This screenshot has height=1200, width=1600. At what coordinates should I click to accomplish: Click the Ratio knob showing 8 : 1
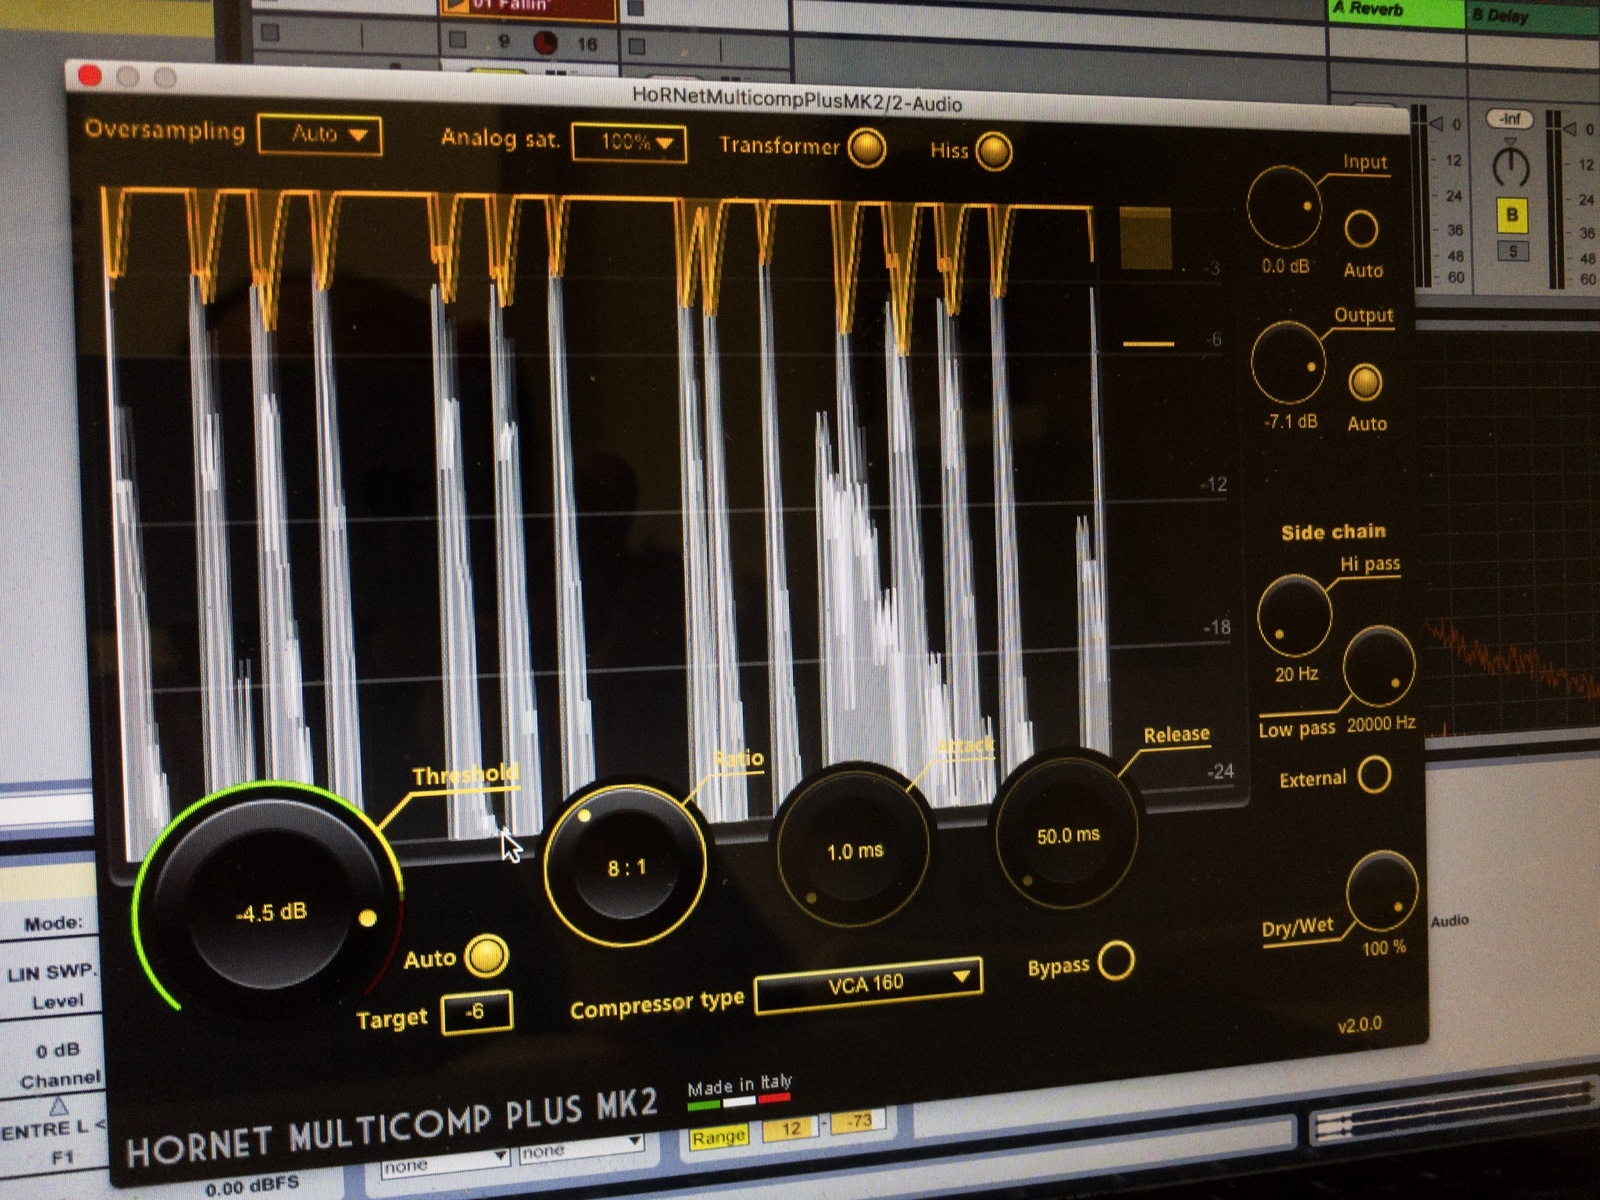(x=626, y=866)
